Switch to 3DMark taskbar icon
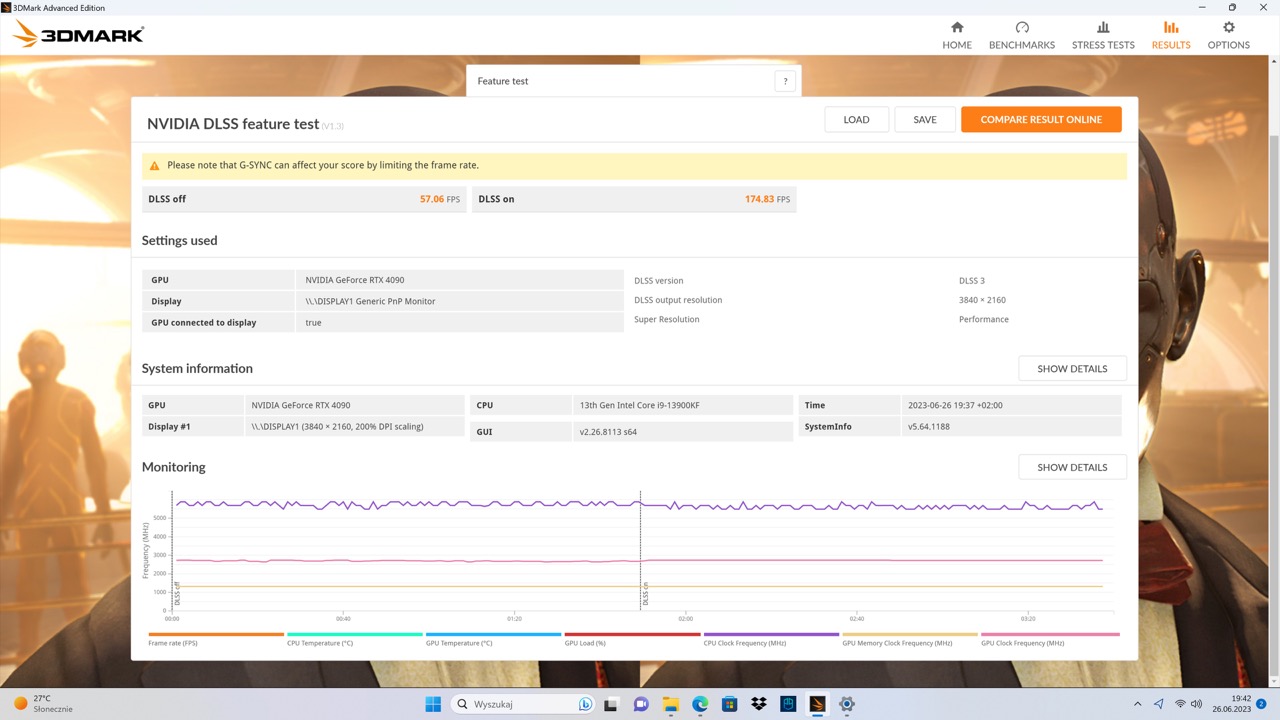1280x720 pixels. tap(817, 704)
